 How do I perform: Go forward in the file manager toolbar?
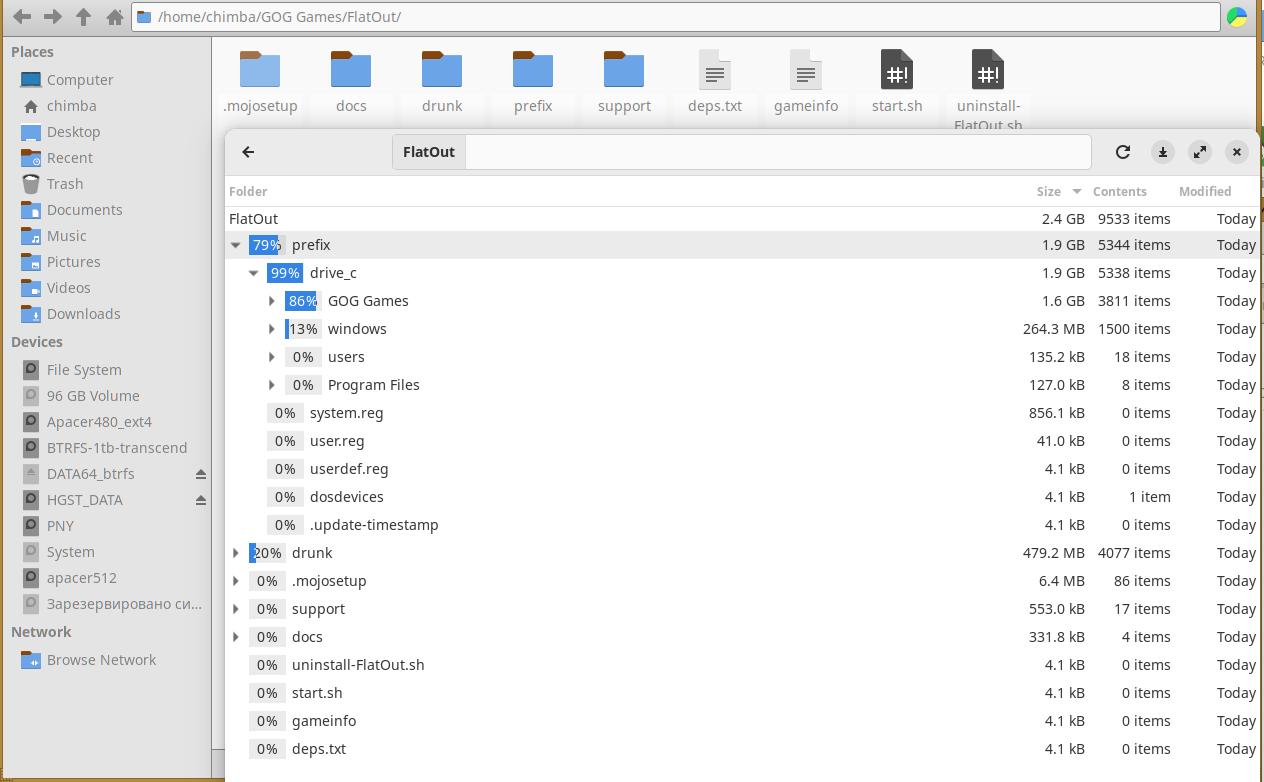(53, 17)
